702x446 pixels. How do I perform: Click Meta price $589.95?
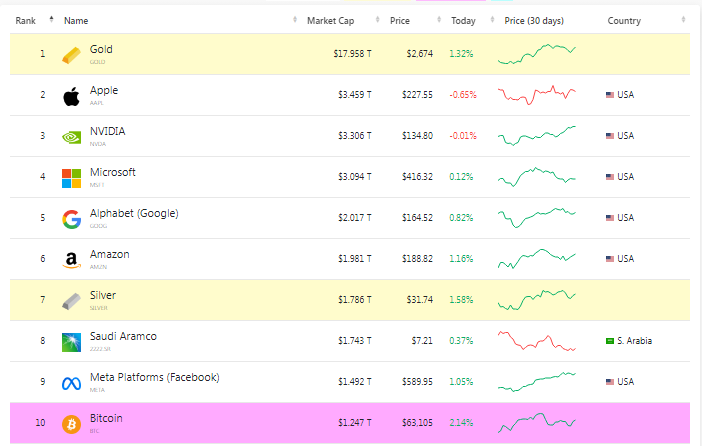tap(417, 382)
